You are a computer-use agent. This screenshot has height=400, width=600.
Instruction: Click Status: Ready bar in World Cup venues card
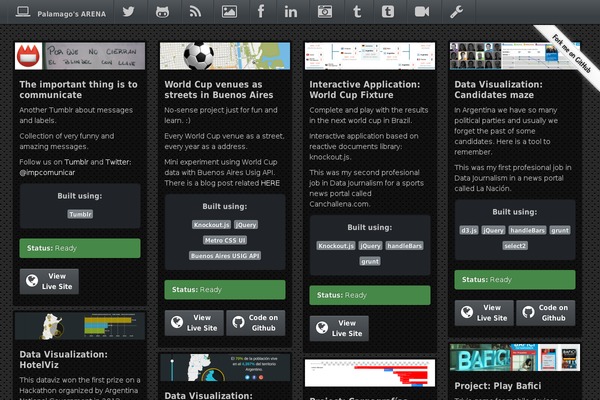point(225,290)
